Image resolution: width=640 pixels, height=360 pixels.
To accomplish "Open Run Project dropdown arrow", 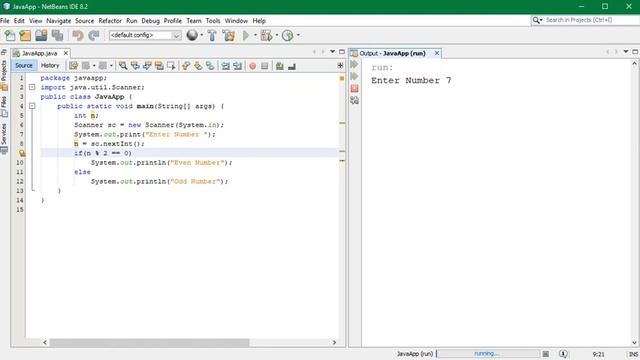I will 256,36.
